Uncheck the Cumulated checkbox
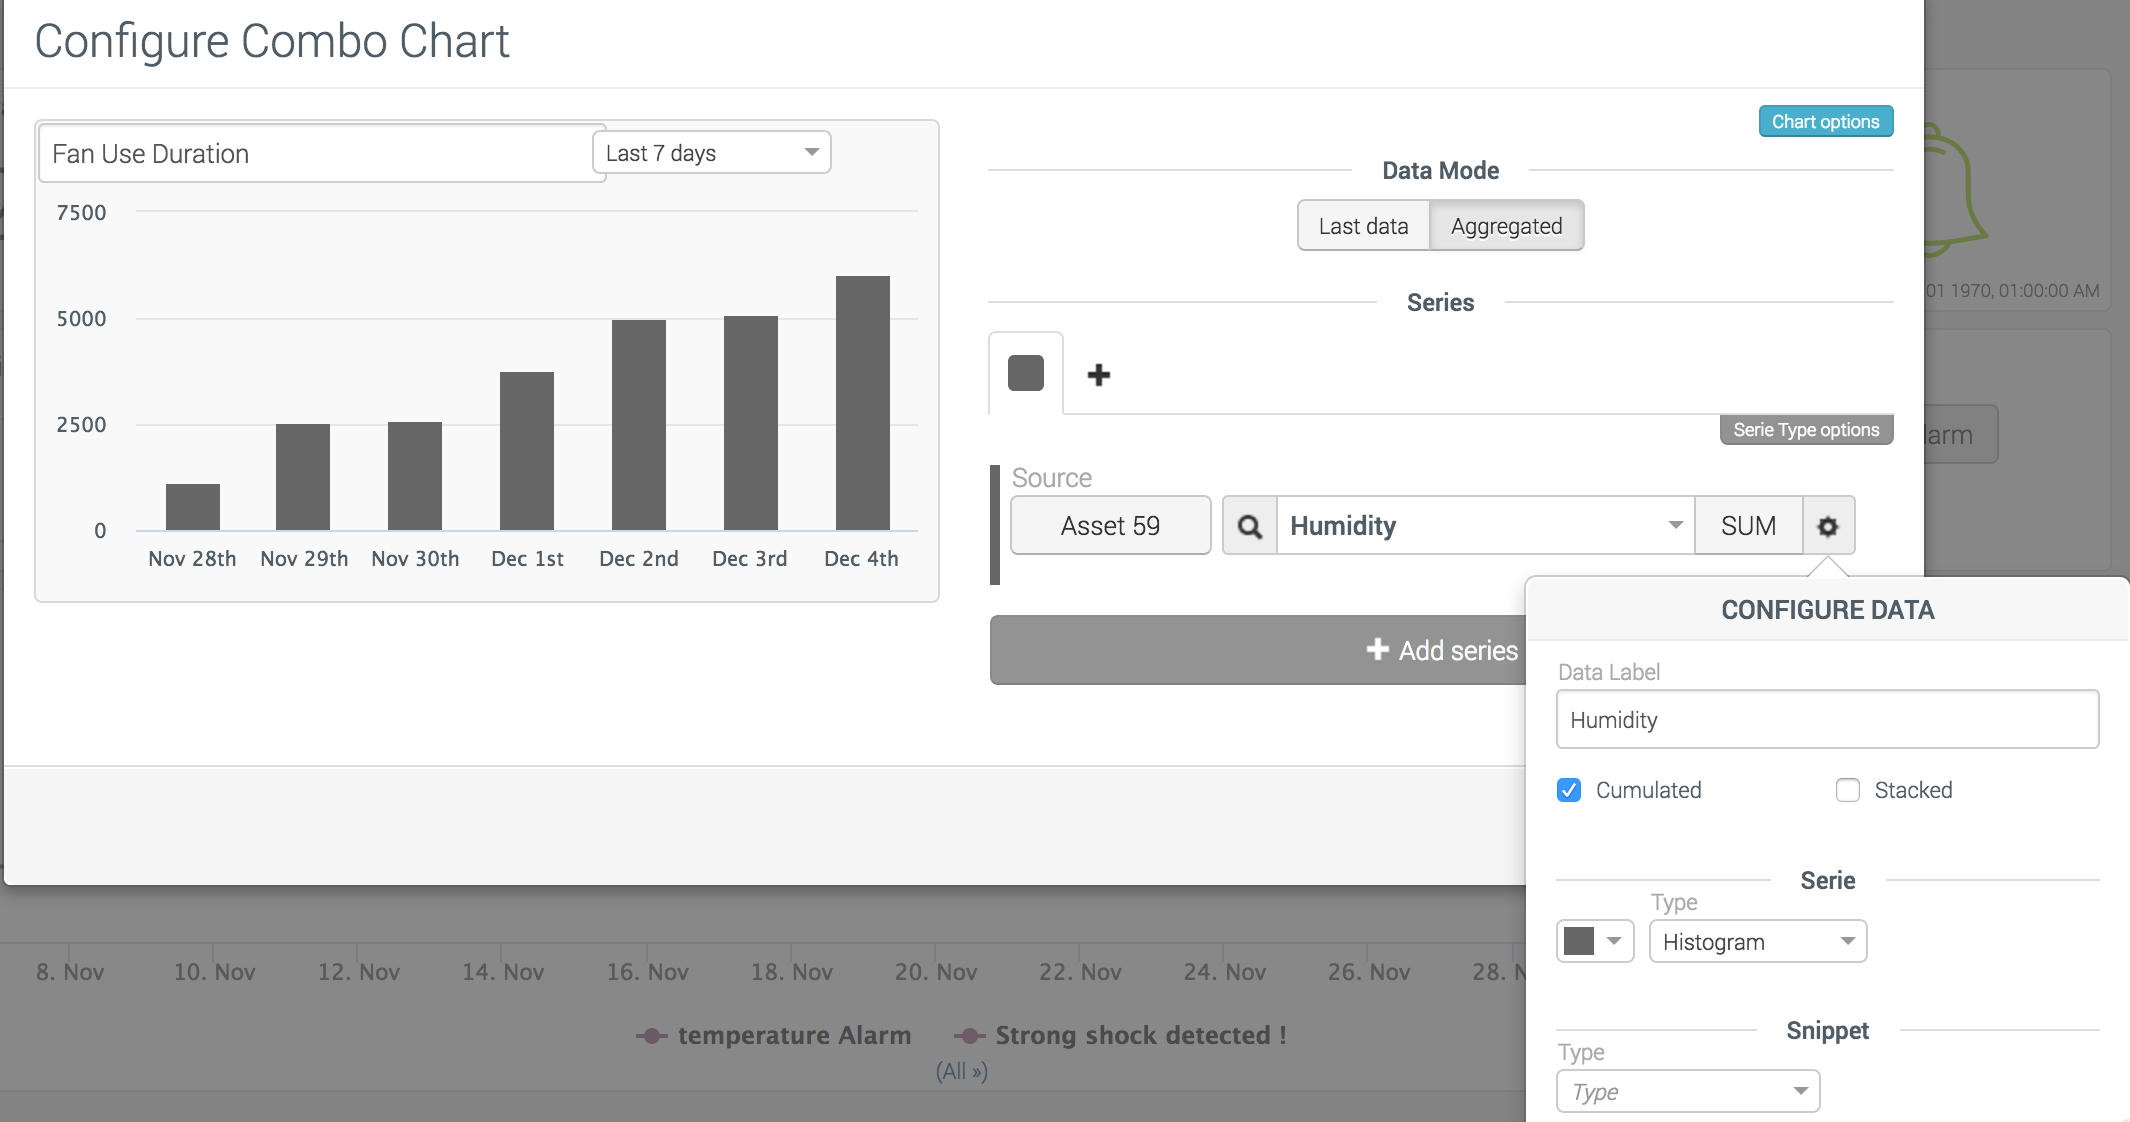2130x1122 pixels. click(1569, 790)
